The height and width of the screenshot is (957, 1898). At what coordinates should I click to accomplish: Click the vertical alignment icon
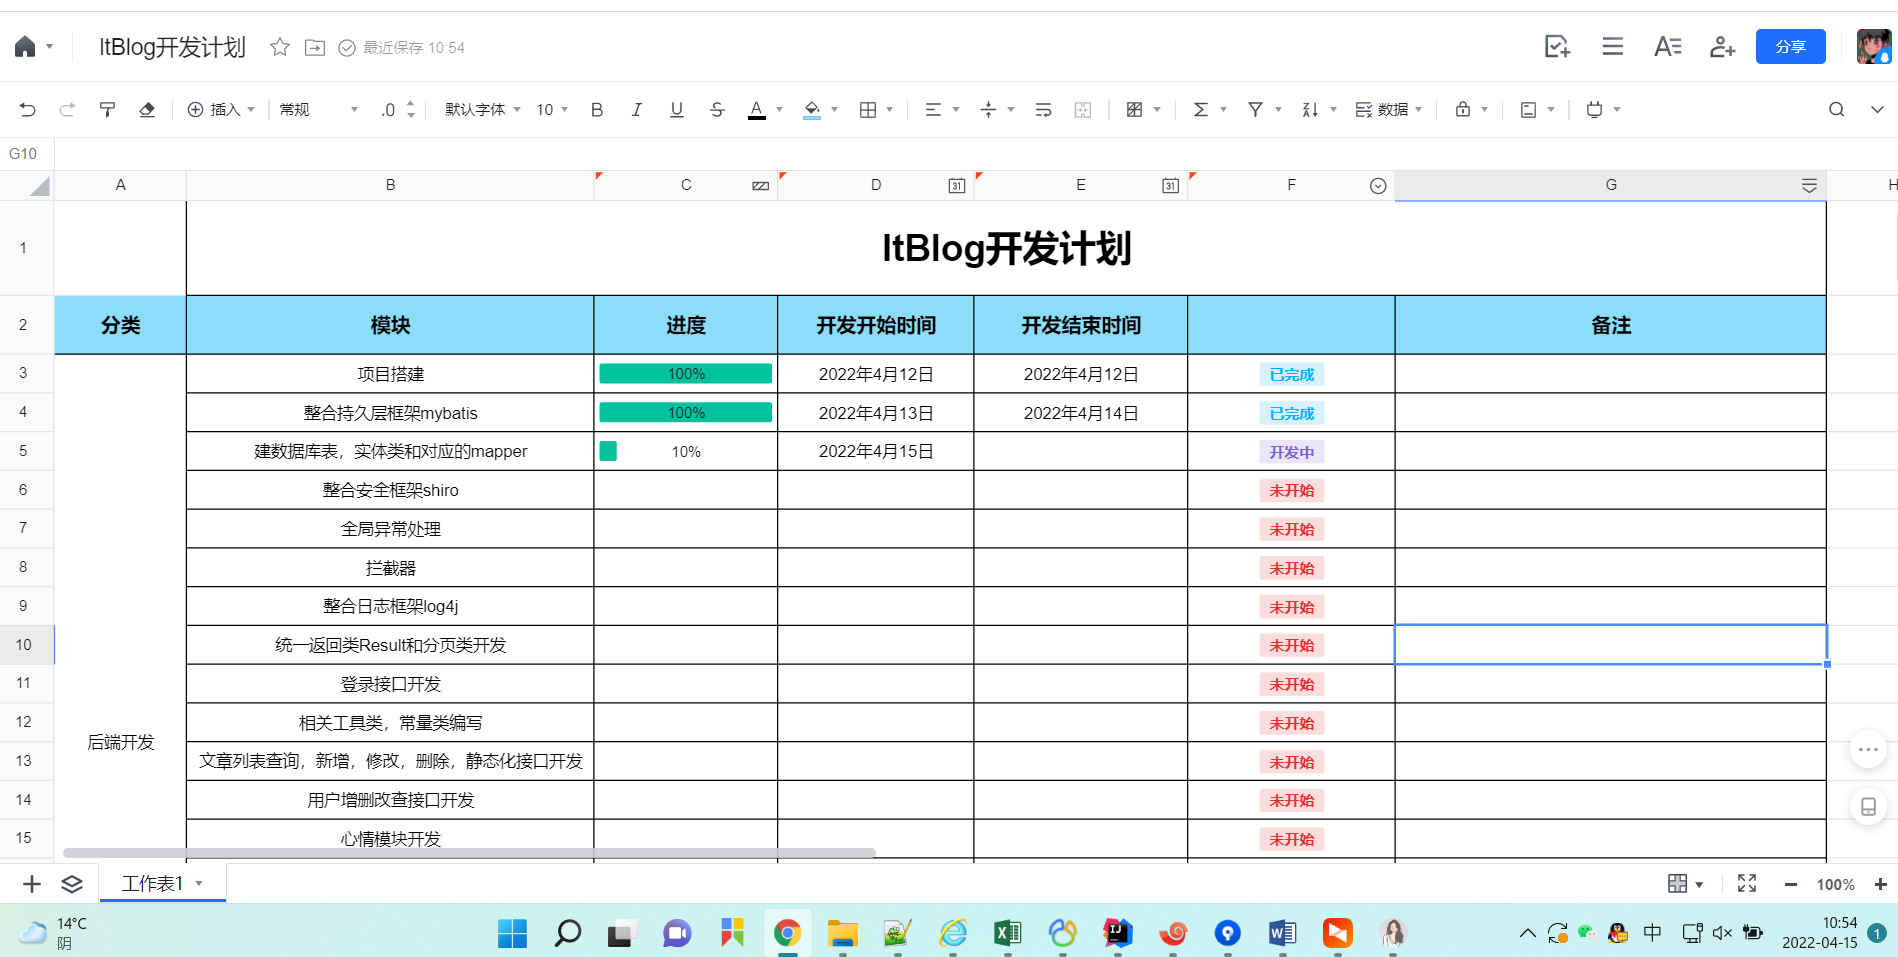(x=988, y=110)
